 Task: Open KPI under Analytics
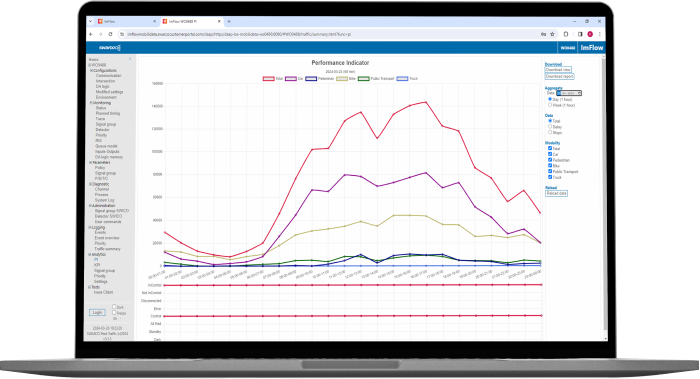97,265
